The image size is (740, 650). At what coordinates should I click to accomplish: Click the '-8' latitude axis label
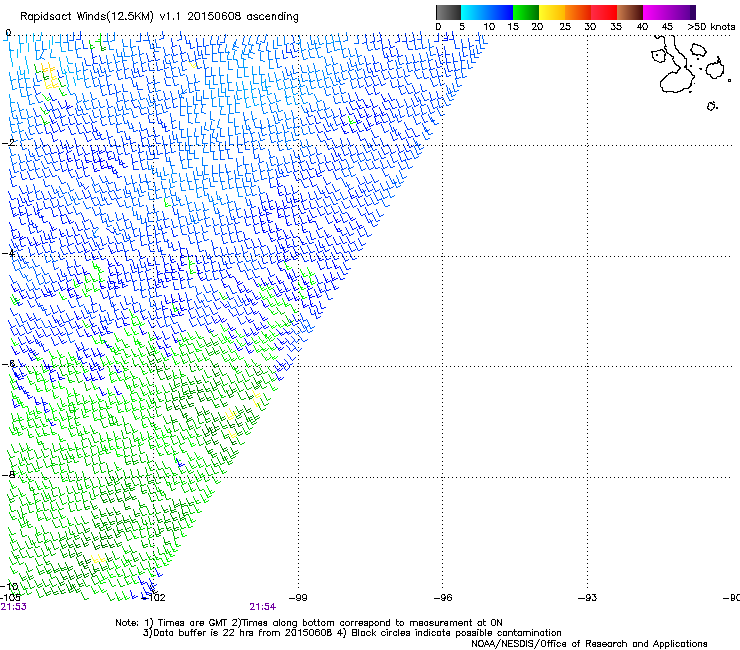(x=9, y=474)
